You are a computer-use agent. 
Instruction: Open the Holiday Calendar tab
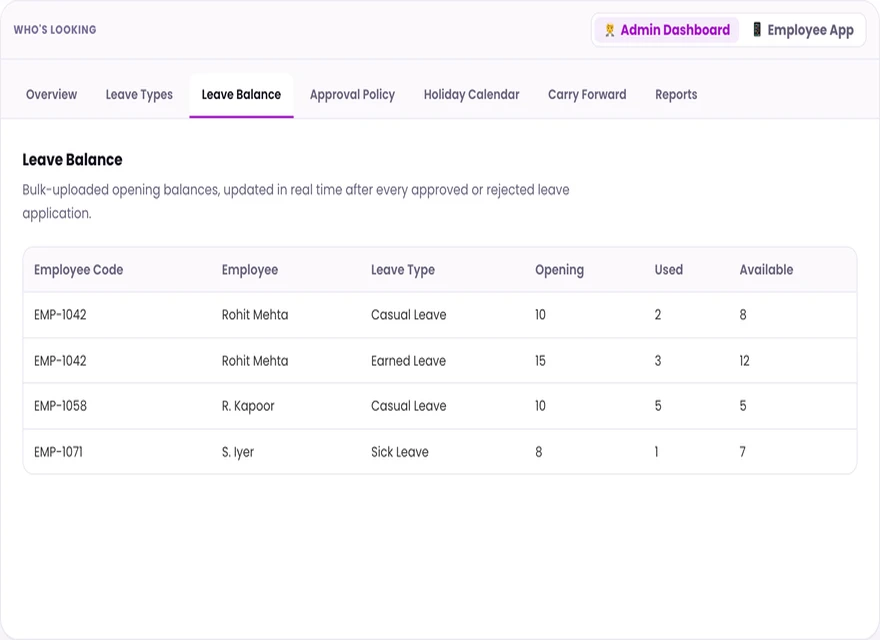tap(471, 94)
